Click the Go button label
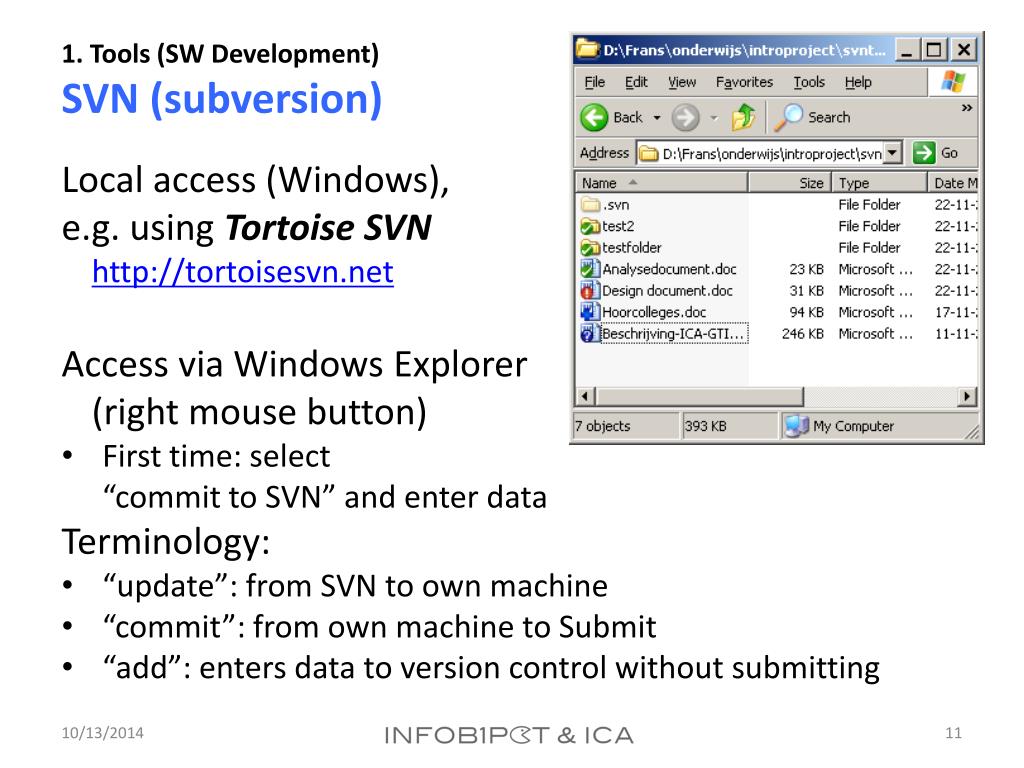 (950, 153)
